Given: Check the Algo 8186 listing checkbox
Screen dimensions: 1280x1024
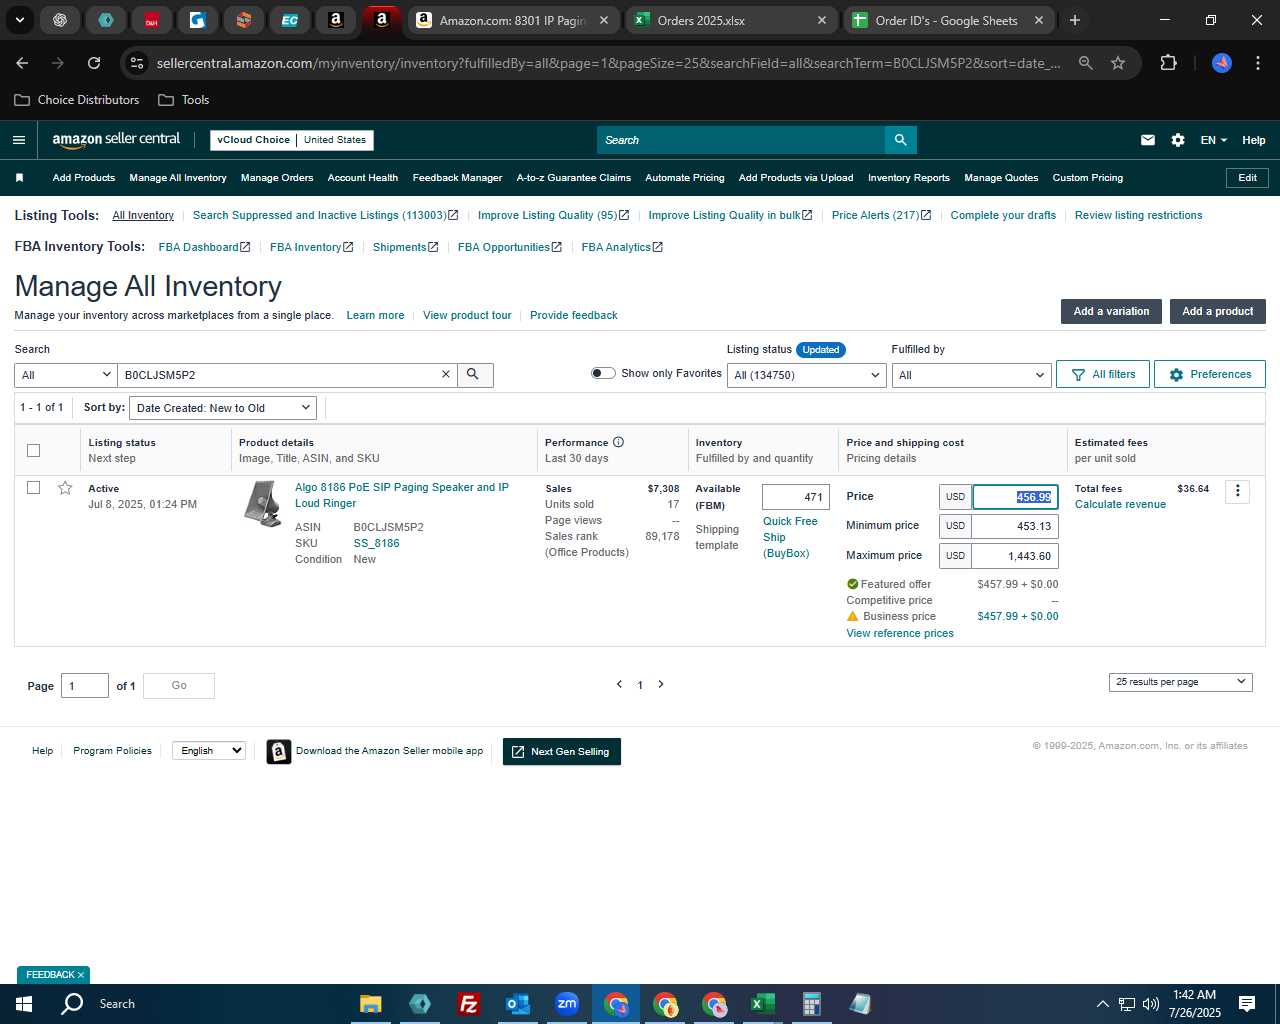Looking at the screenshot, I should tap(33, 488).
